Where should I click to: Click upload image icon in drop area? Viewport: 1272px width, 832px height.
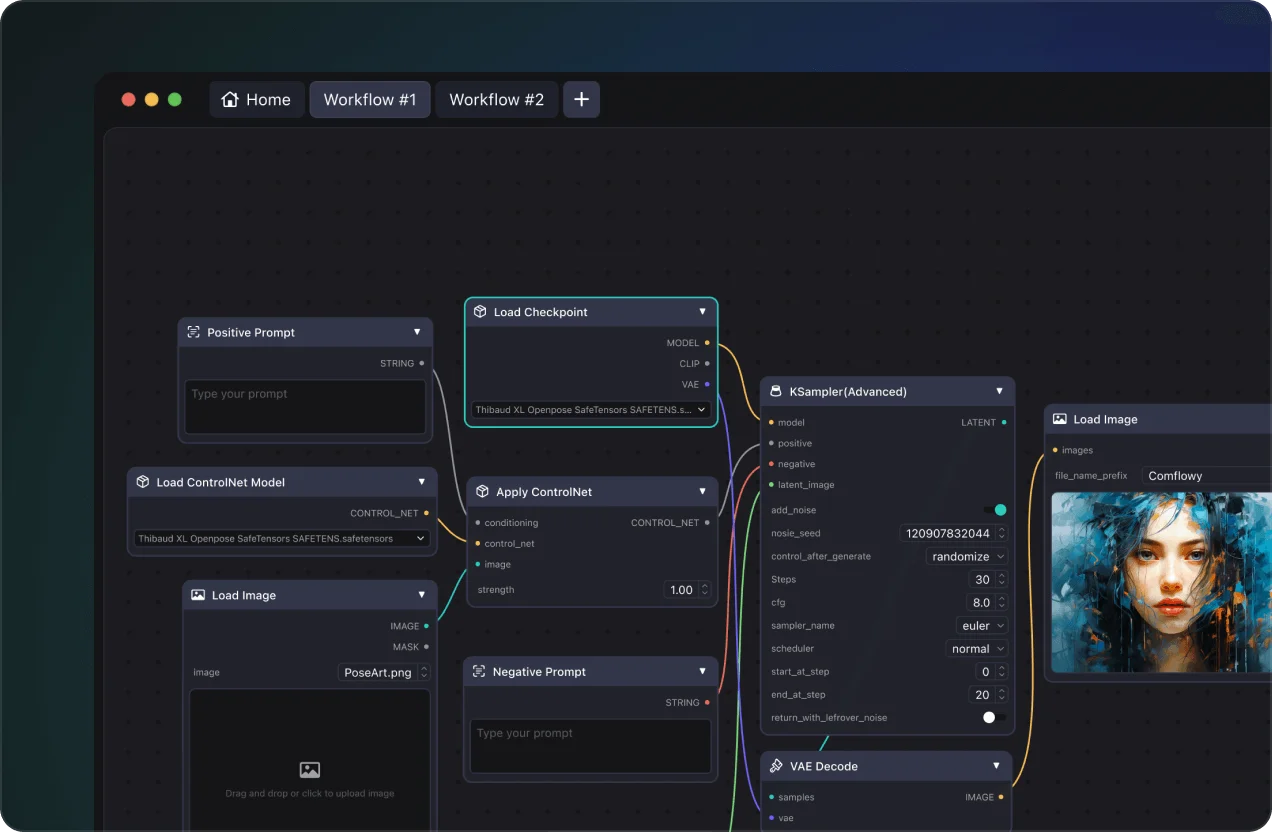(310, 770)
